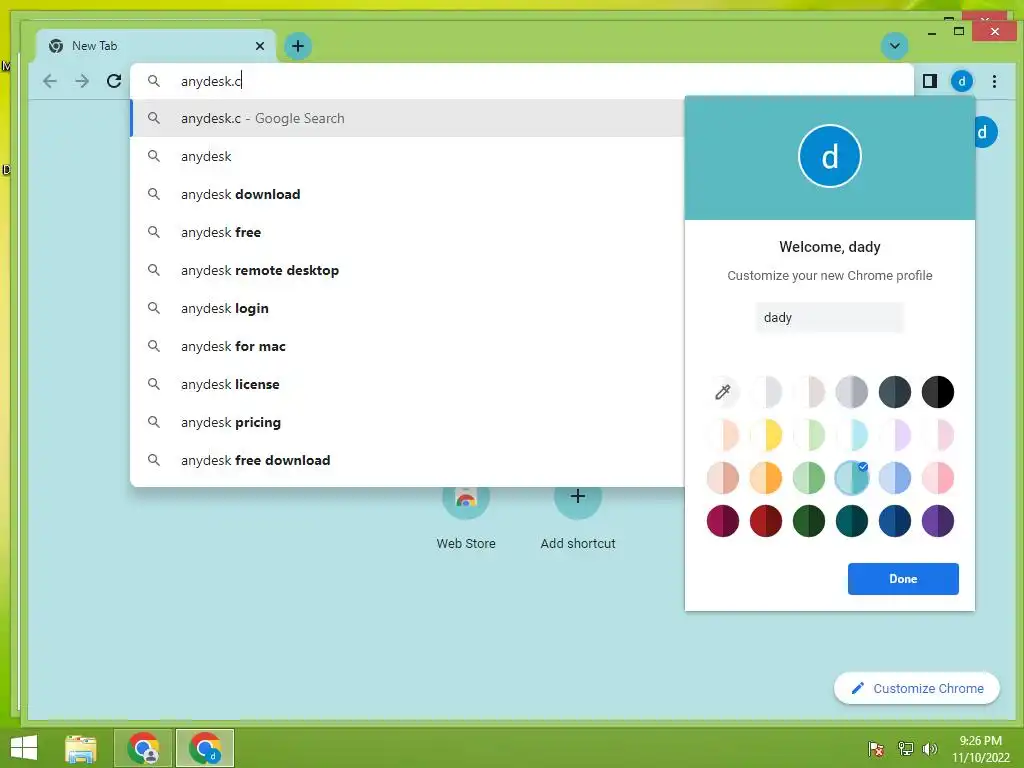Select the checked teal theme swatch

coord(851,478)
